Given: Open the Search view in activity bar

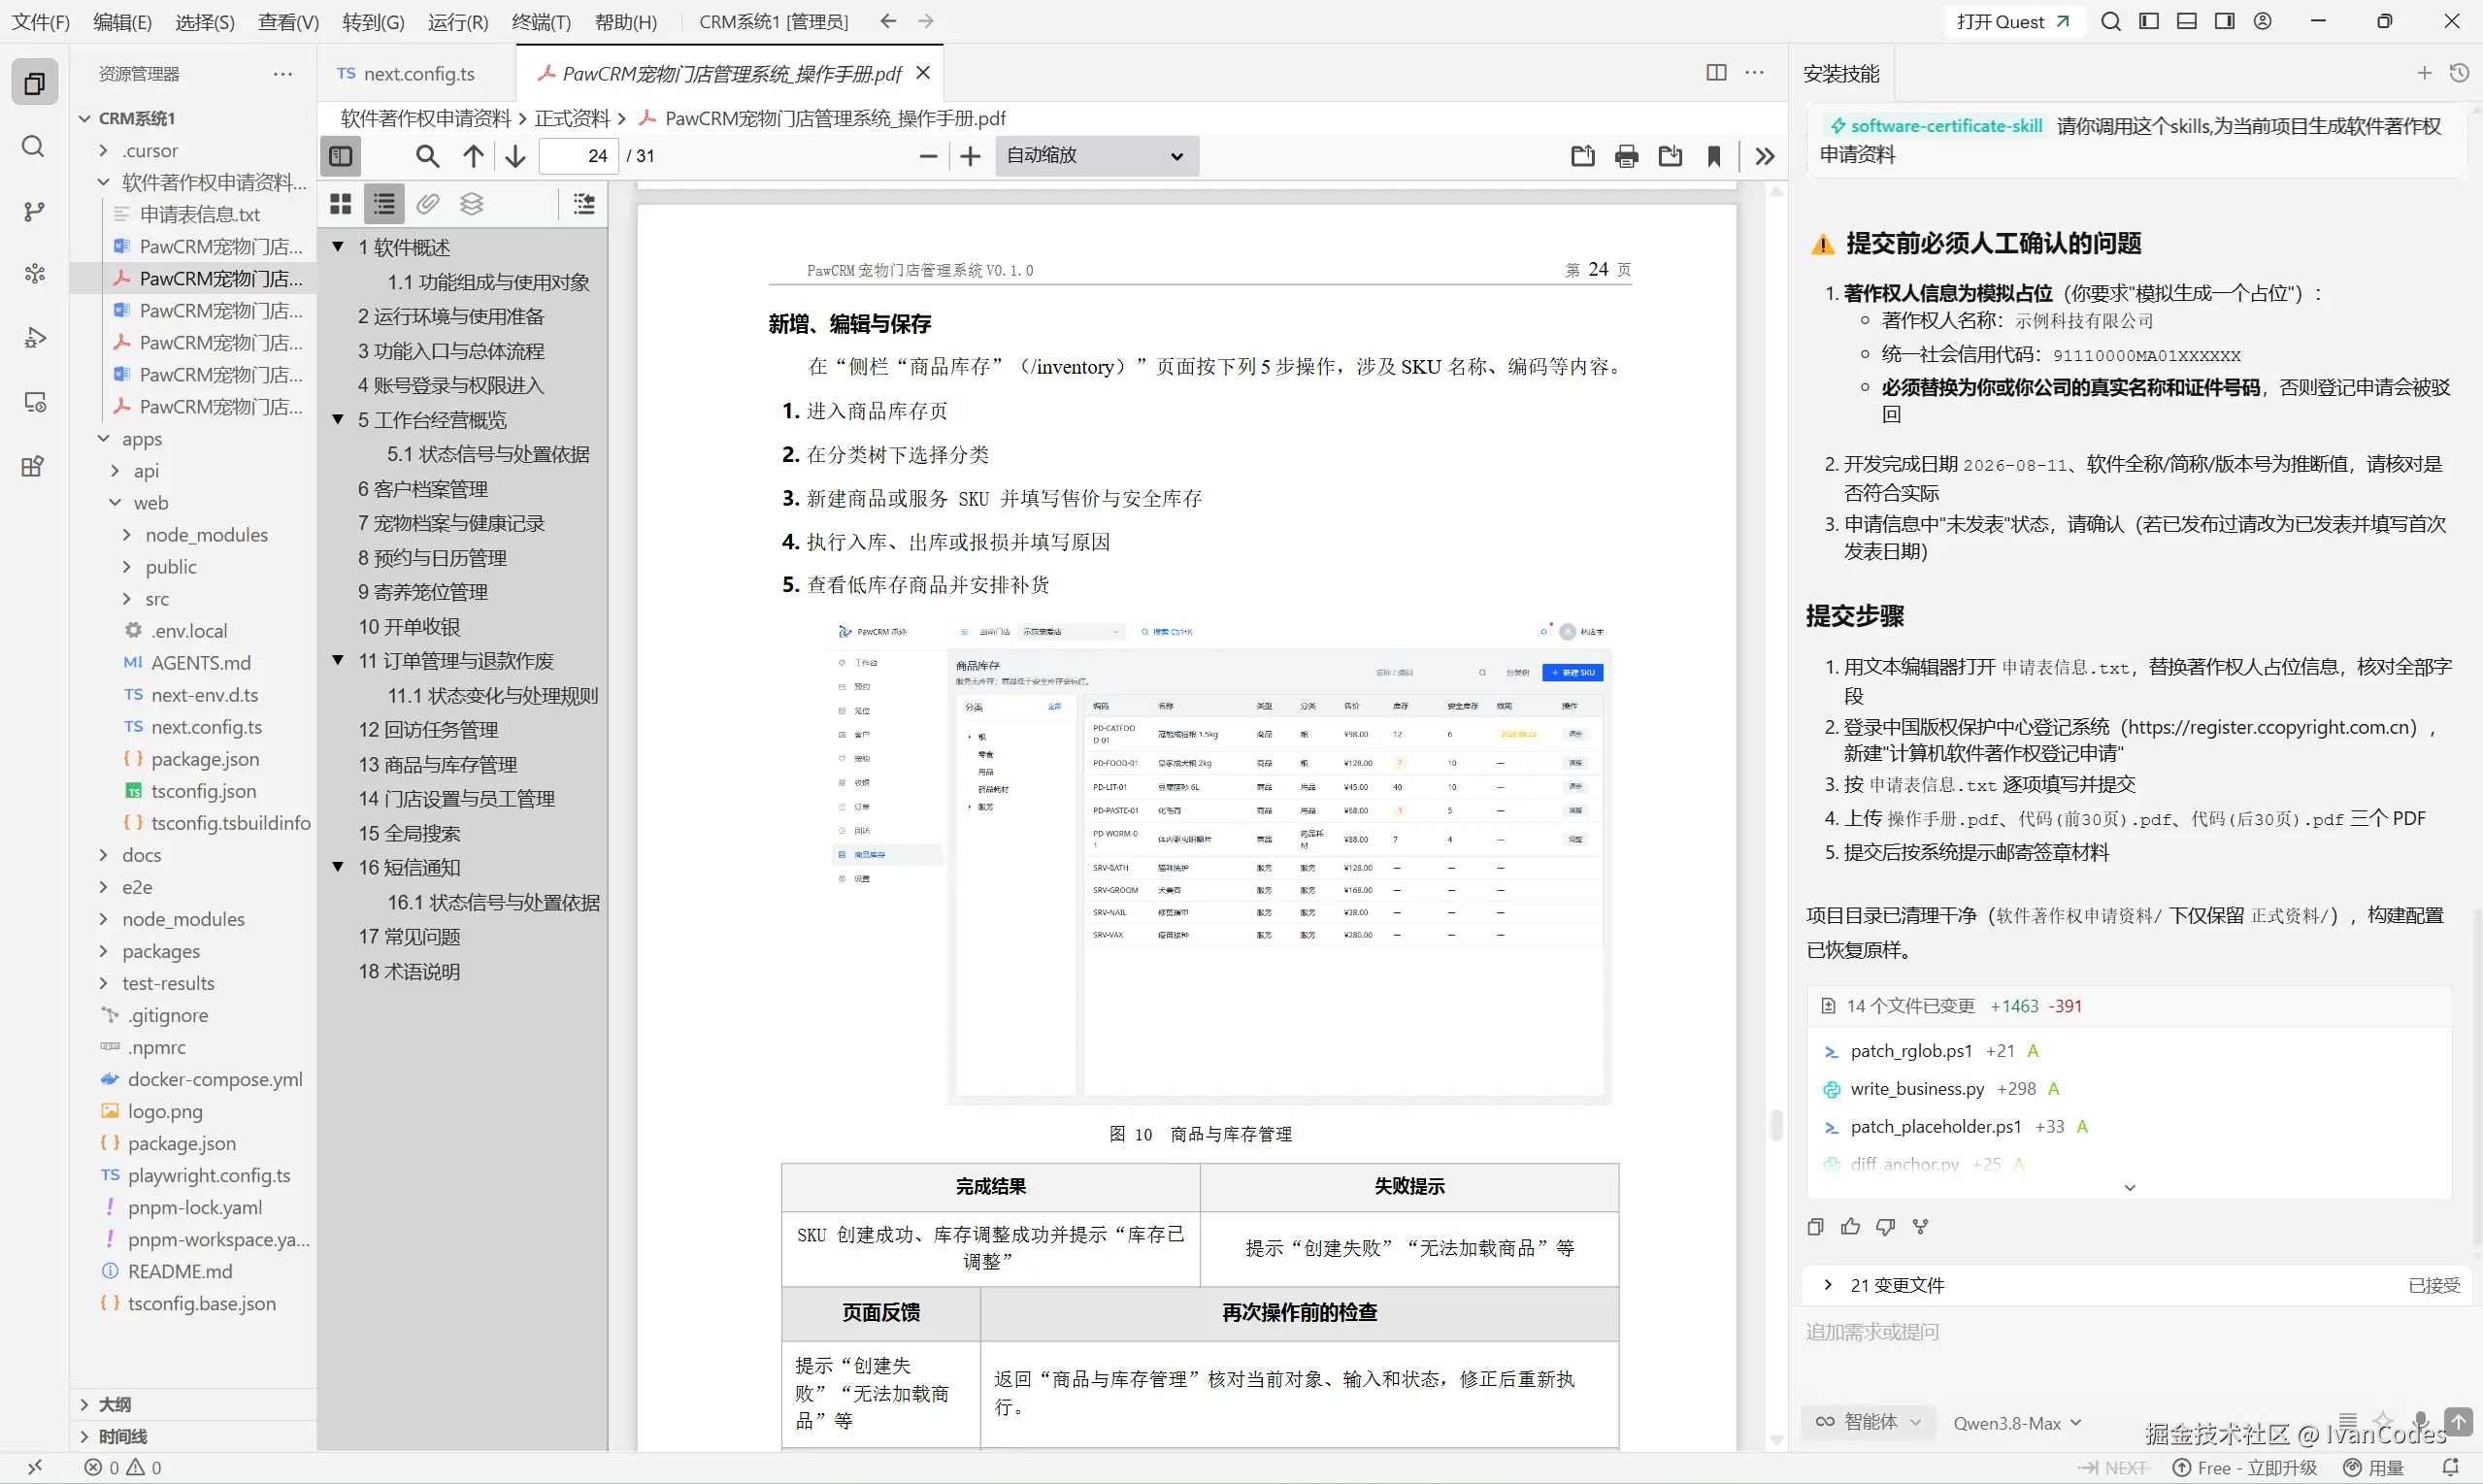Looking at the screenshot, I should 34,147.
